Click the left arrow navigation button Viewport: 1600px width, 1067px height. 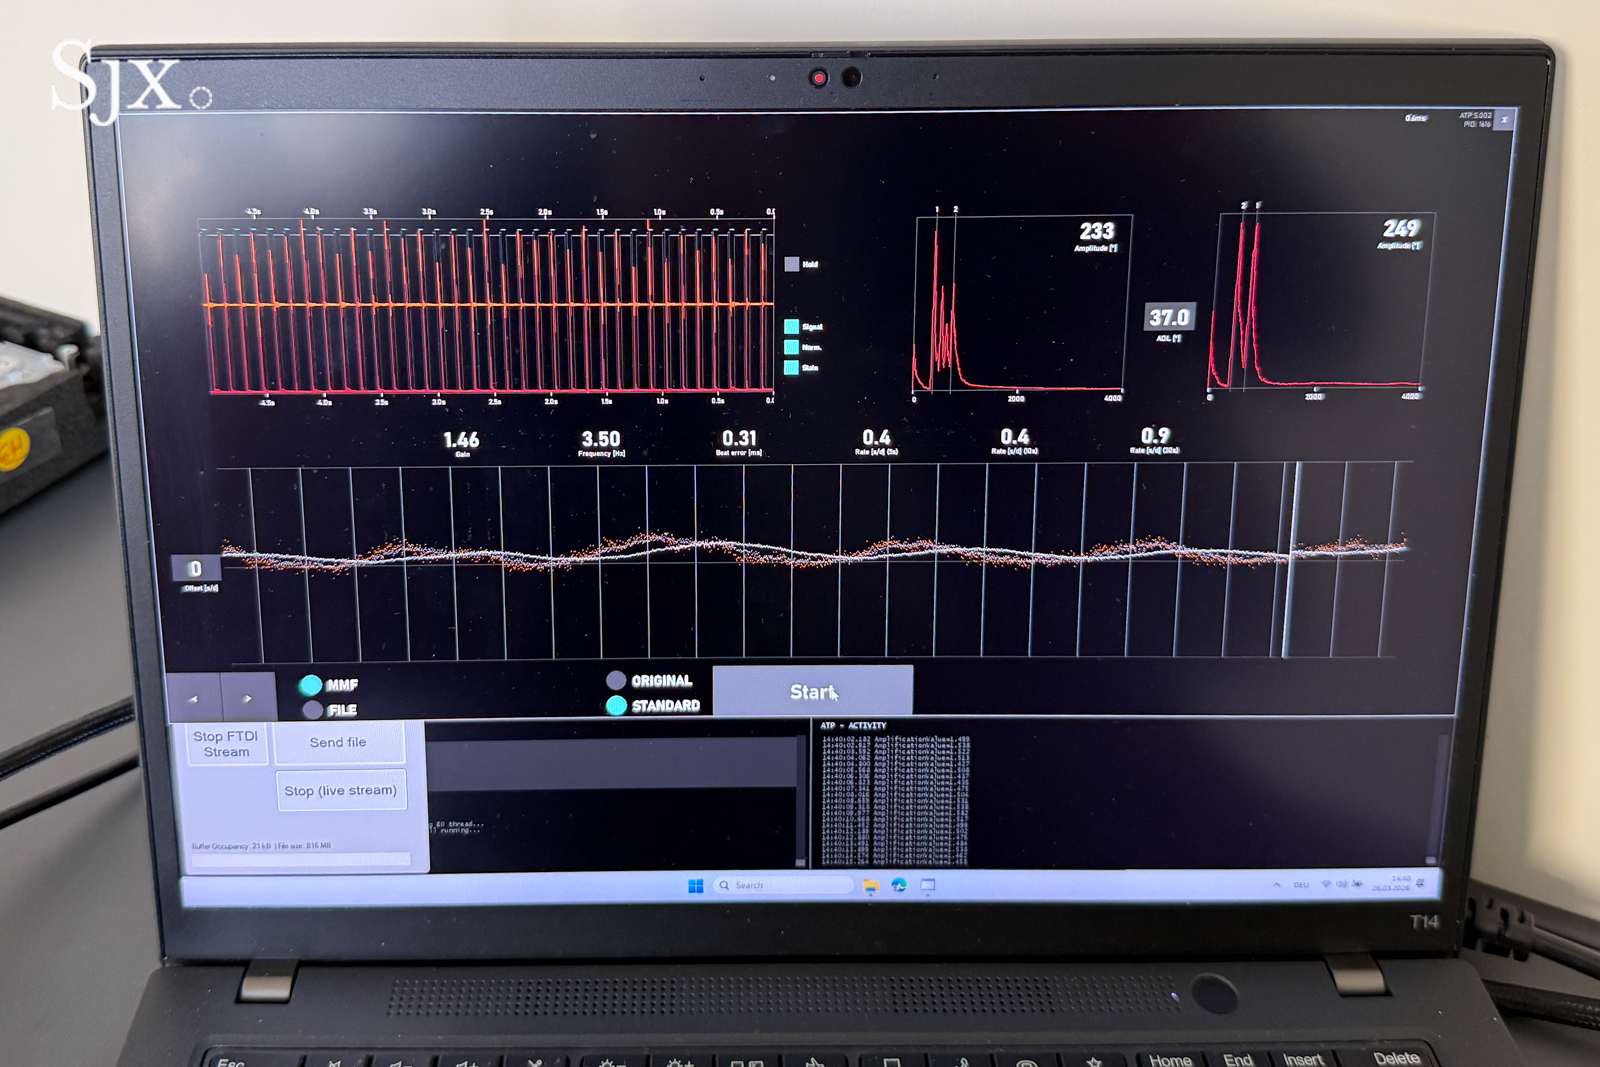[193, 698]
